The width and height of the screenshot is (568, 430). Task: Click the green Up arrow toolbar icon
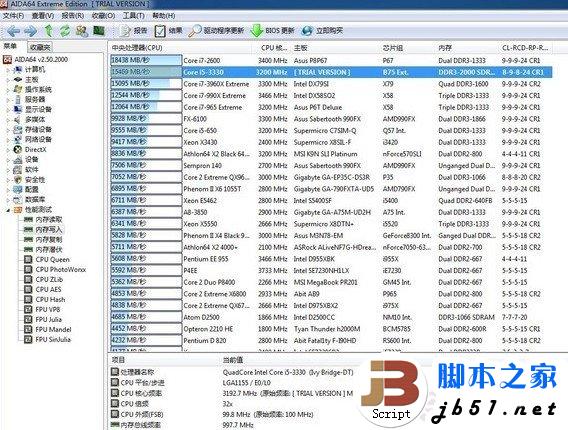point(49,31)
